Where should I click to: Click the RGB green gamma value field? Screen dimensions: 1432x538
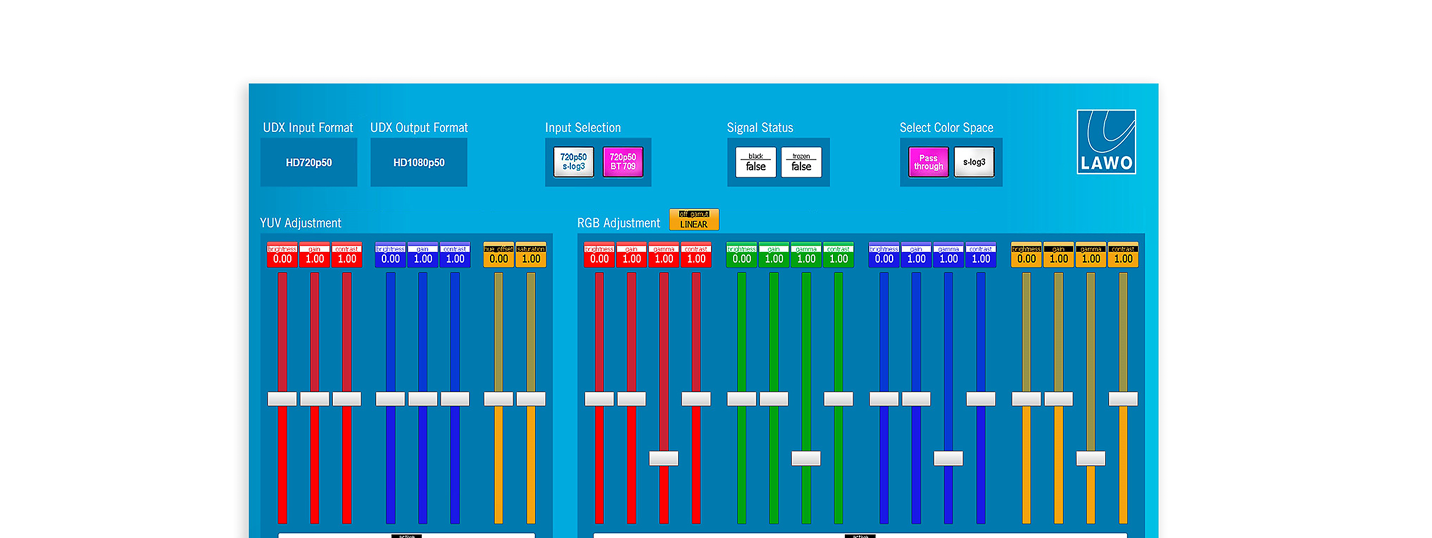point(806,259)
